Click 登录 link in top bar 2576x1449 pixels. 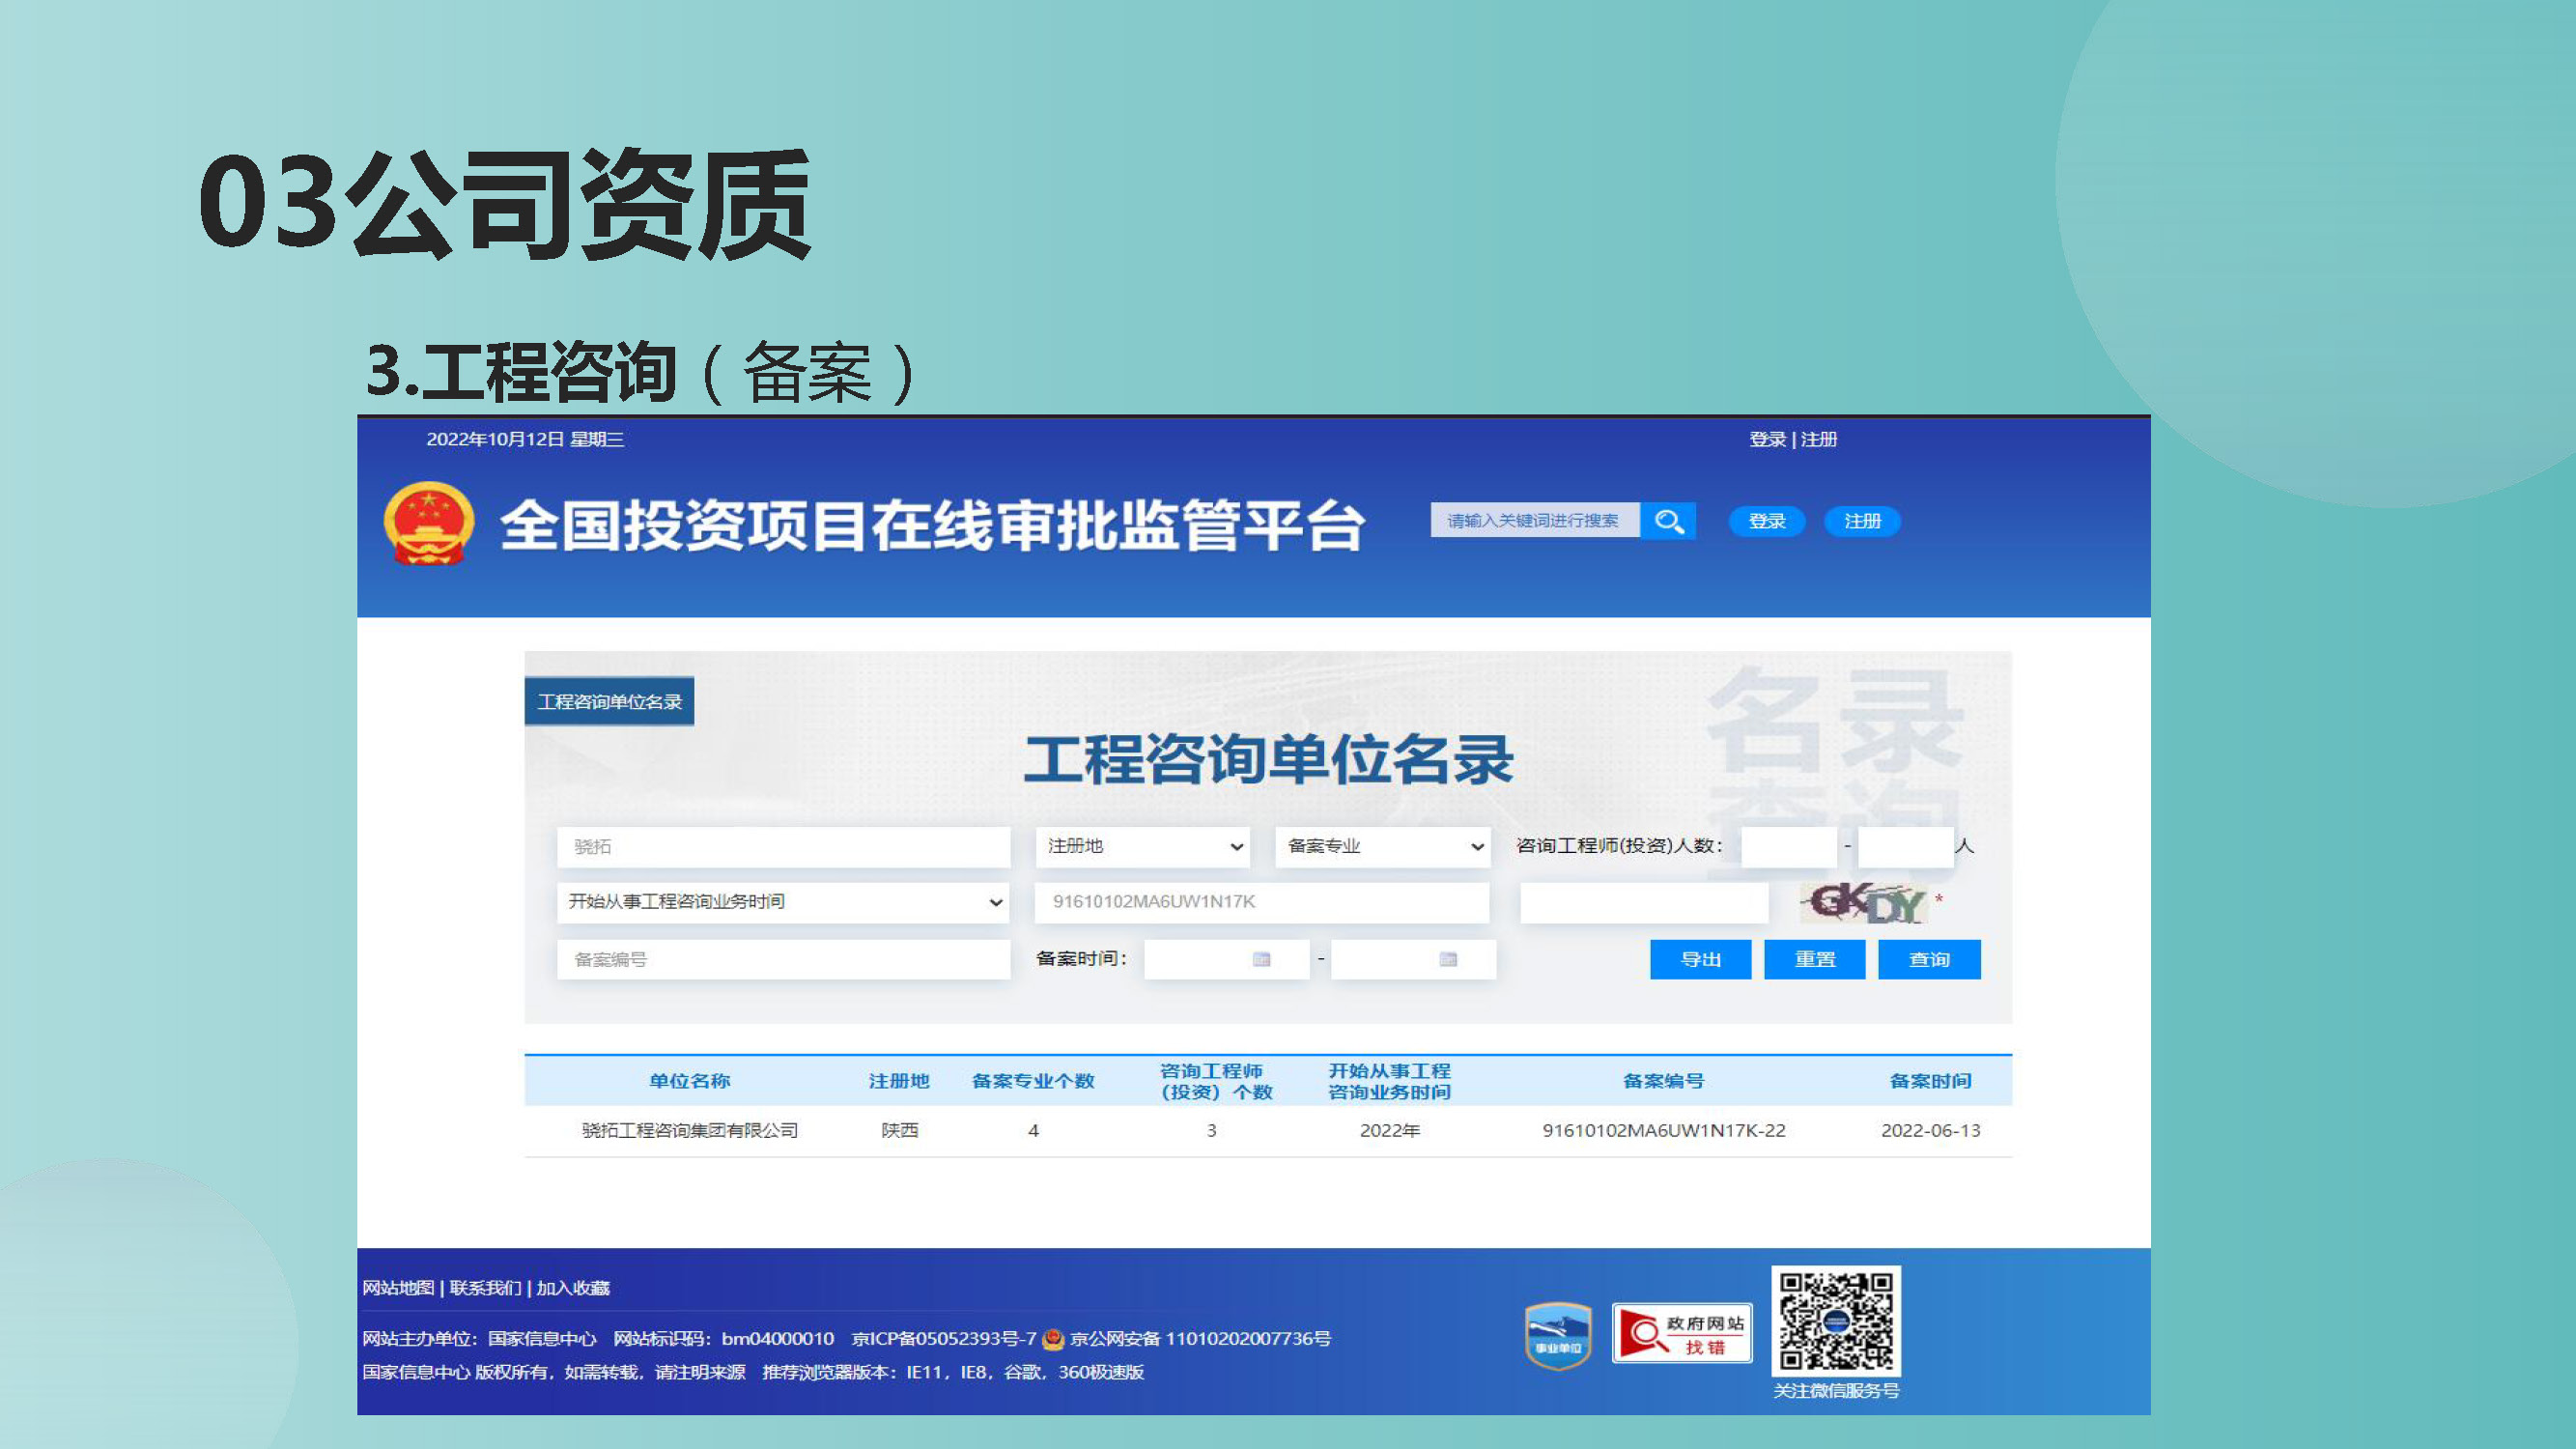[1767, 439]
